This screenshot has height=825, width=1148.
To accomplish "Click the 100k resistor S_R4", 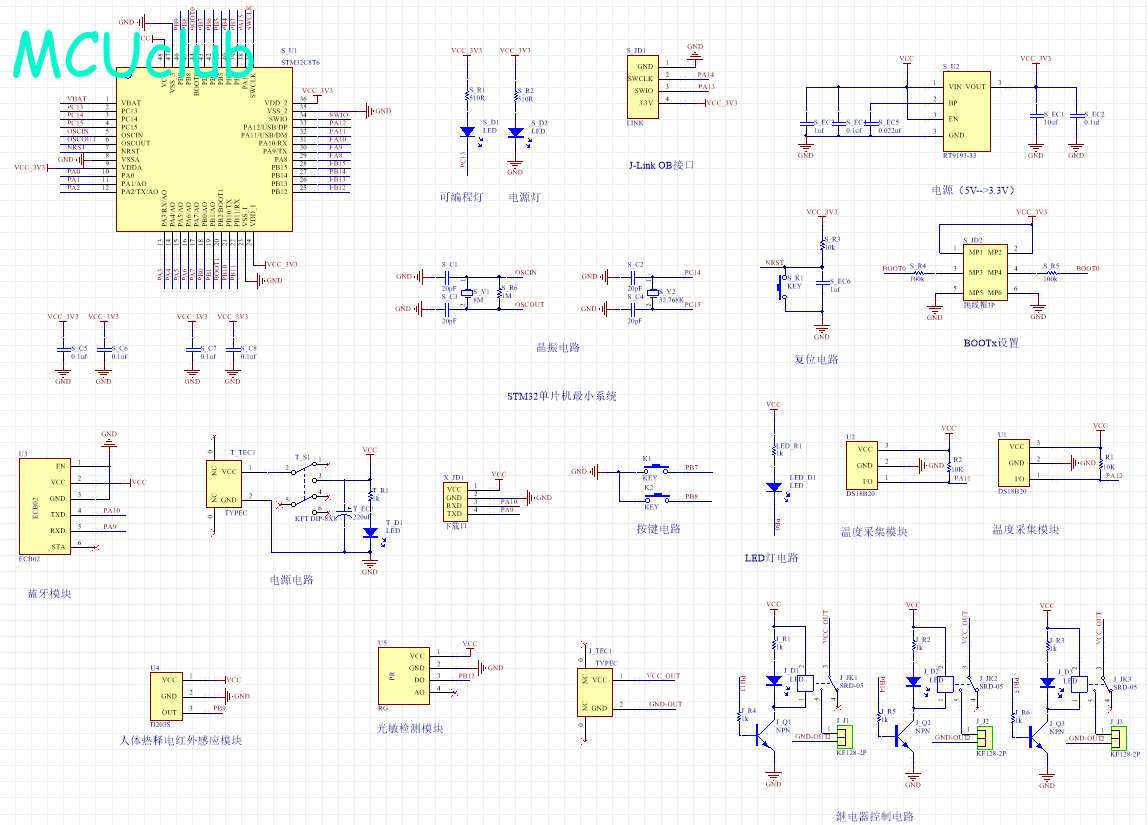I will 917,272.
